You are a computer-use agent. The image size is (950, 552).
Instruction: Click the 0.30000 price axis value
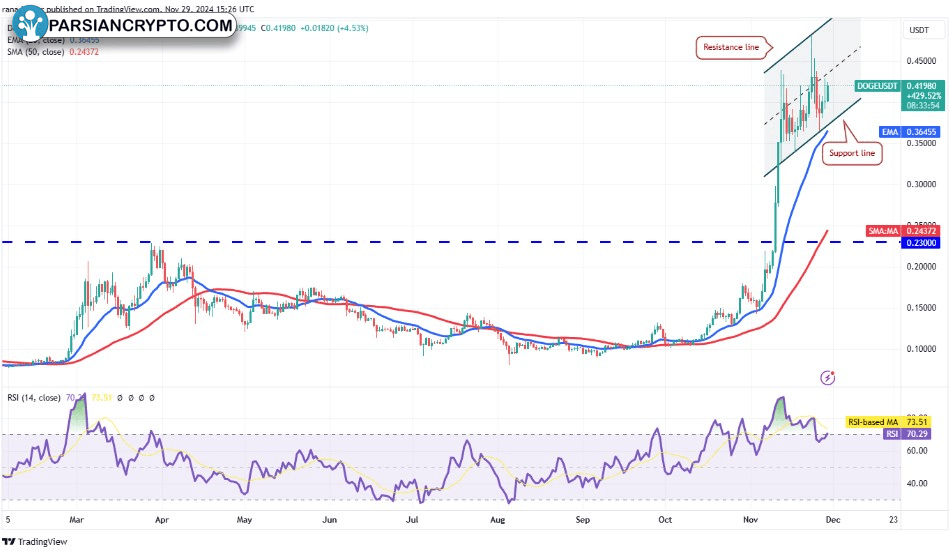coord(921,184)
